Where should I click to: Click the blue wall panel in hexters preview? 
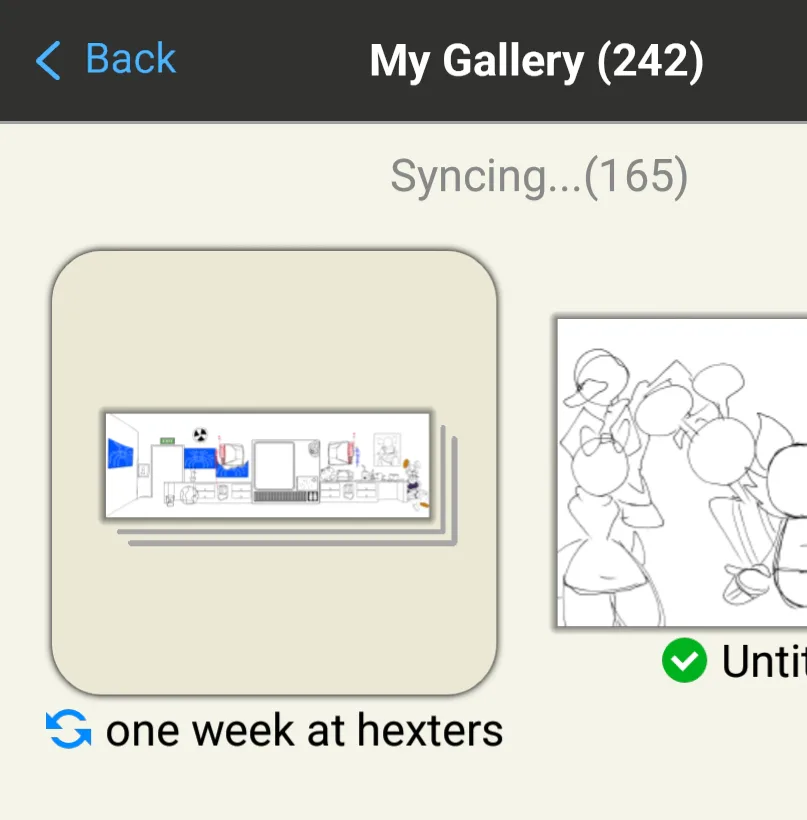(x=121, y=453)
